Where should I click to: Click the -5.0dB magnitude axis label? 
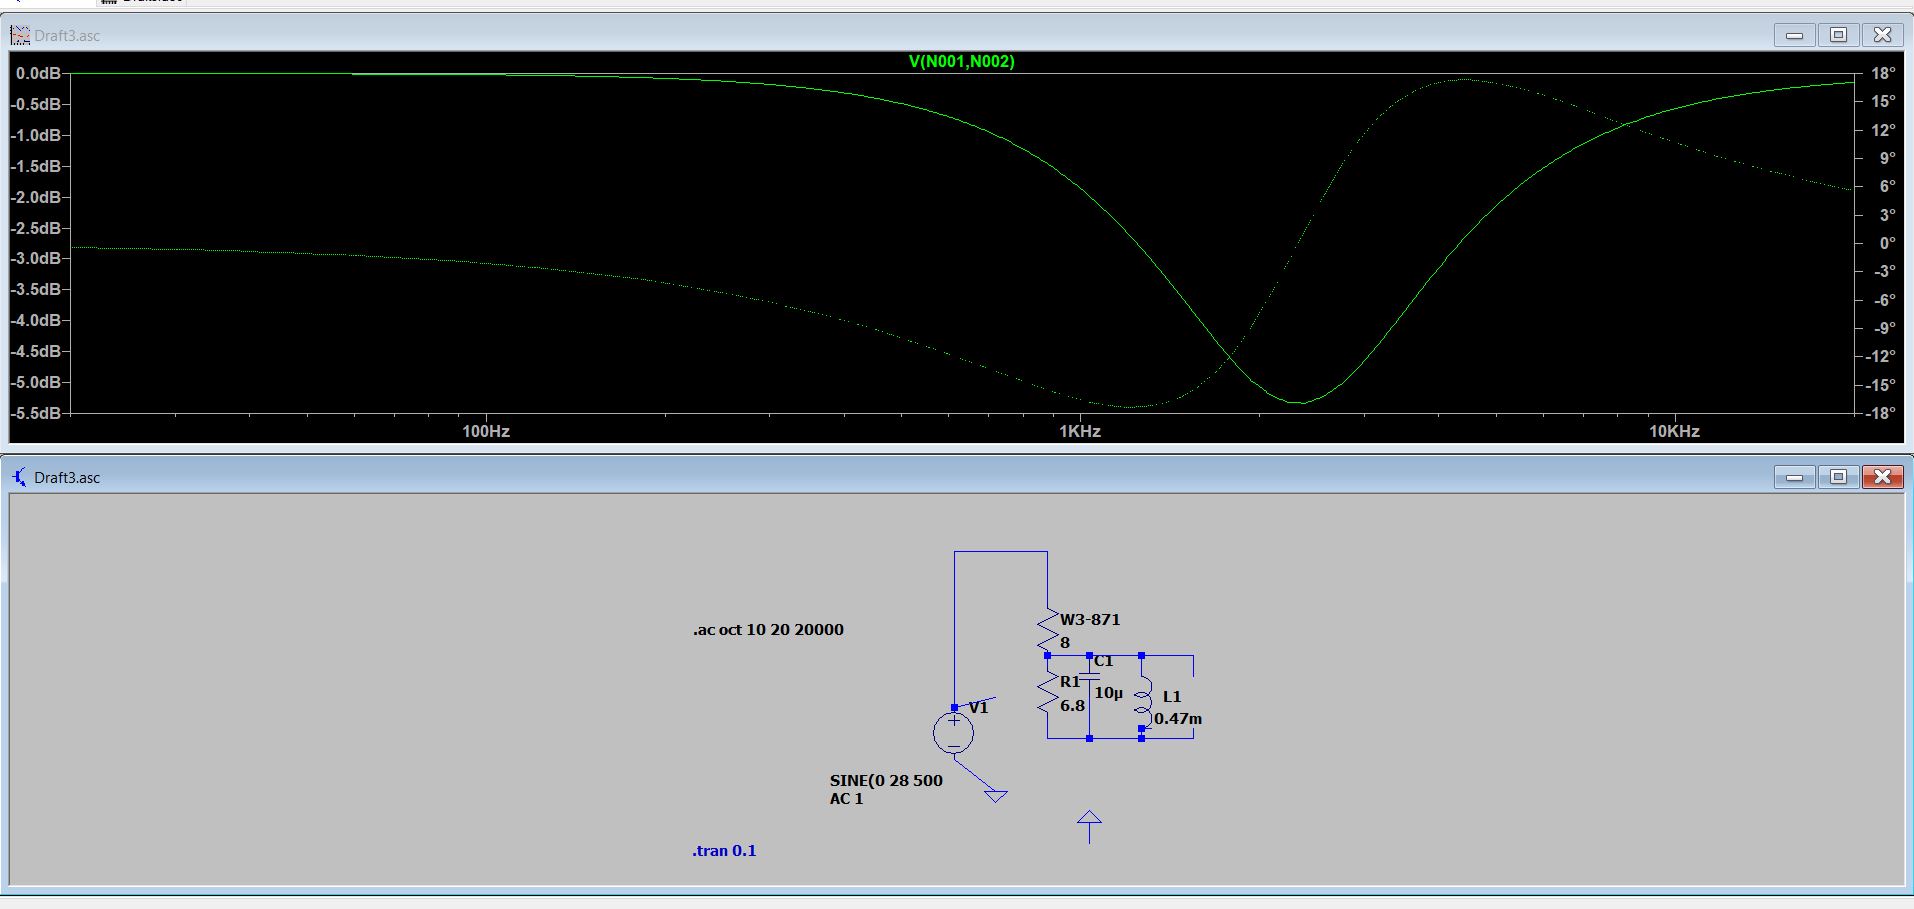click(x=36, y=382)
